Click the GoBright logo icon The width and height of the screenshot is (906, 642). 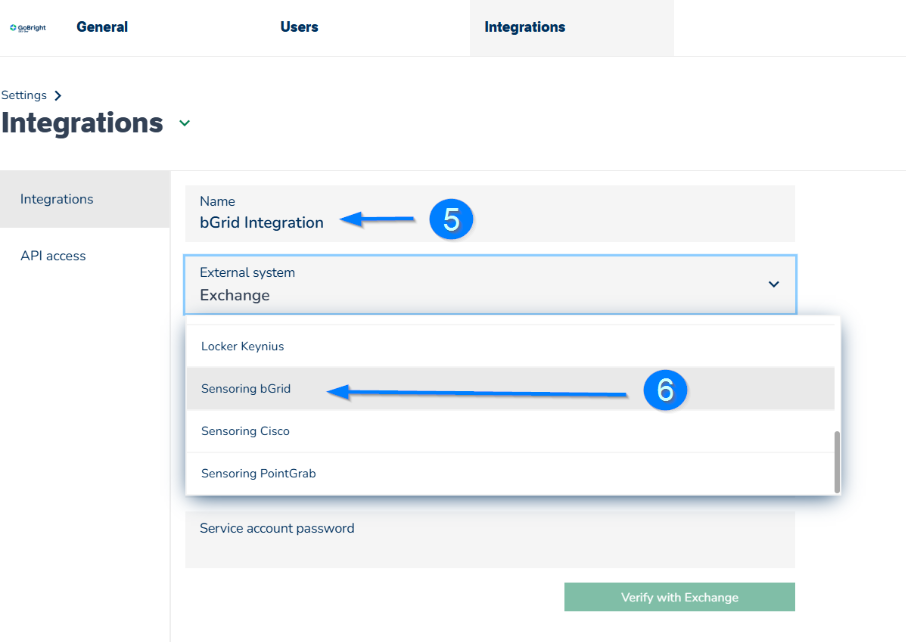tap(28, 27)
